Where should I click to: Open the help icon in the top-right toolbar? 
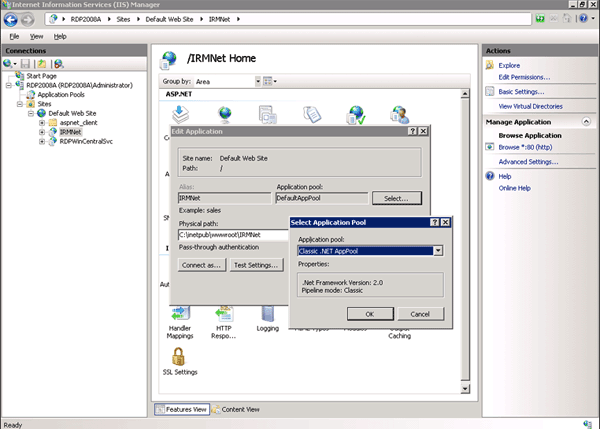tap(583, 18)
